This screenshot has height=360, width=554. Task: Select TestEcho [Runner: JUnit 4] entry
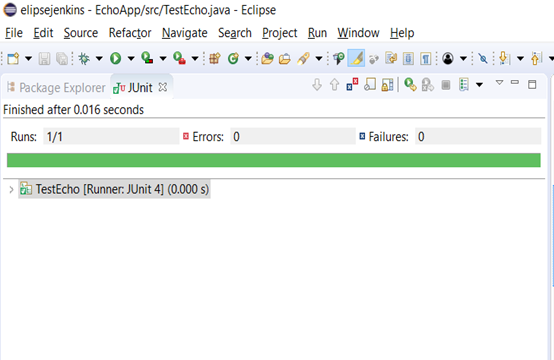pos(114,189)
